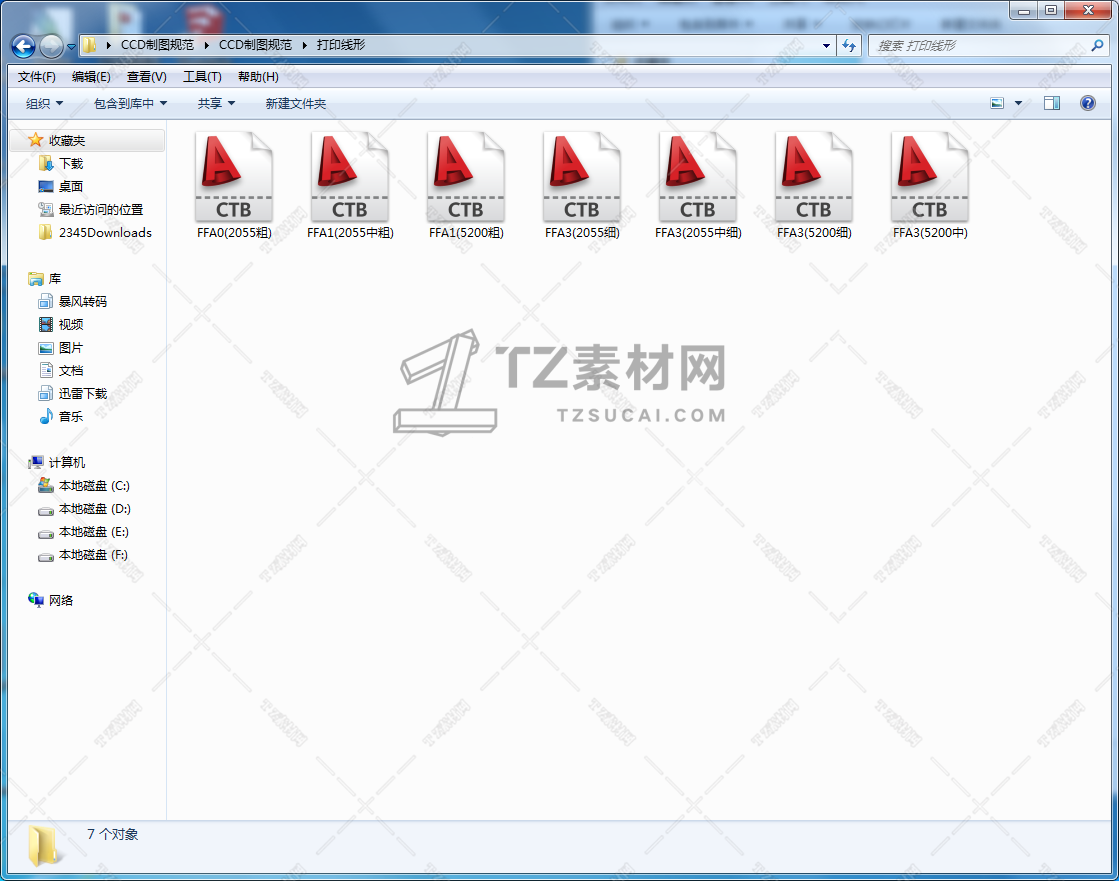The width and height of the screenshot is (1119, 881).
Task: Open the 组织 dropdown menu
Action: click(x=44, y=103)
